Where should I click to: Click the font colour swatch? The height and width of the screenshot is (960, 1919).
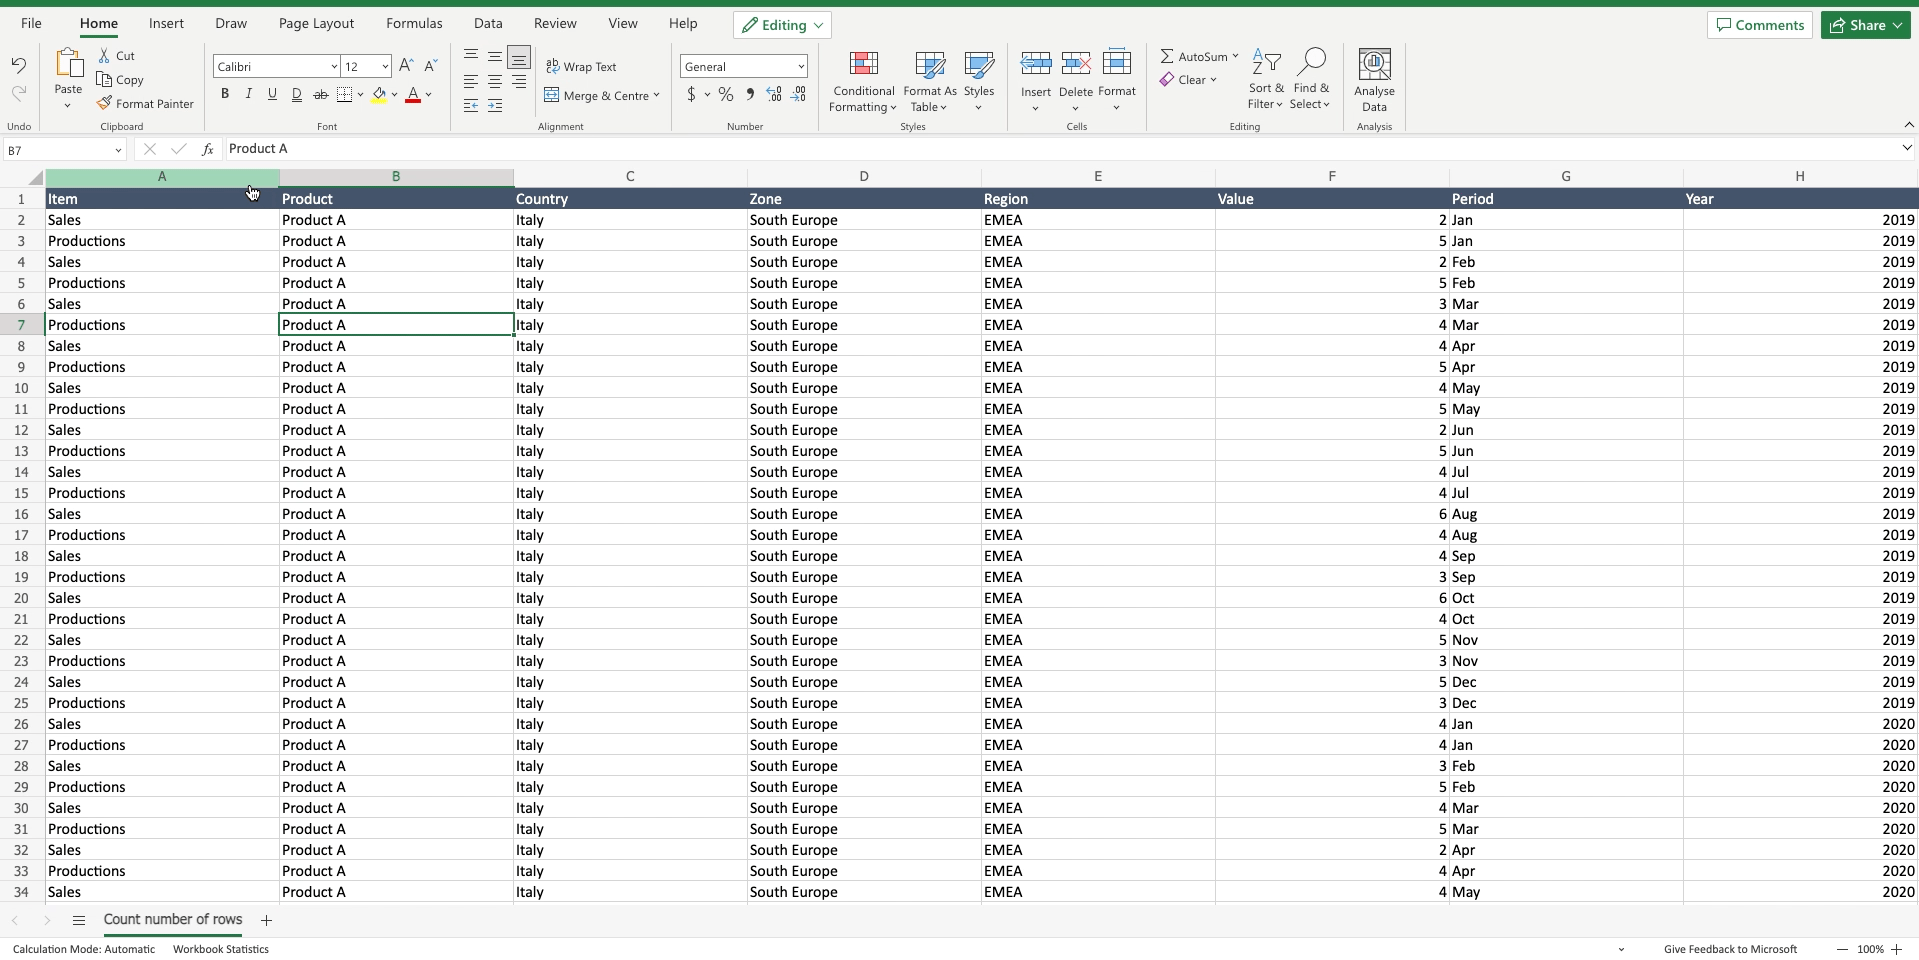pyautogui.click(x=413, y=94)
